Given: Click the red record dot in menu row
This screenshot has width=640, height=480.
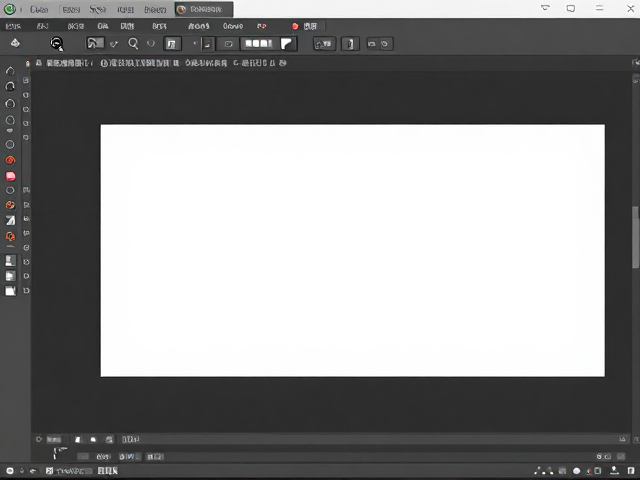Looking at the screenshot, I should tap(295, 26).
